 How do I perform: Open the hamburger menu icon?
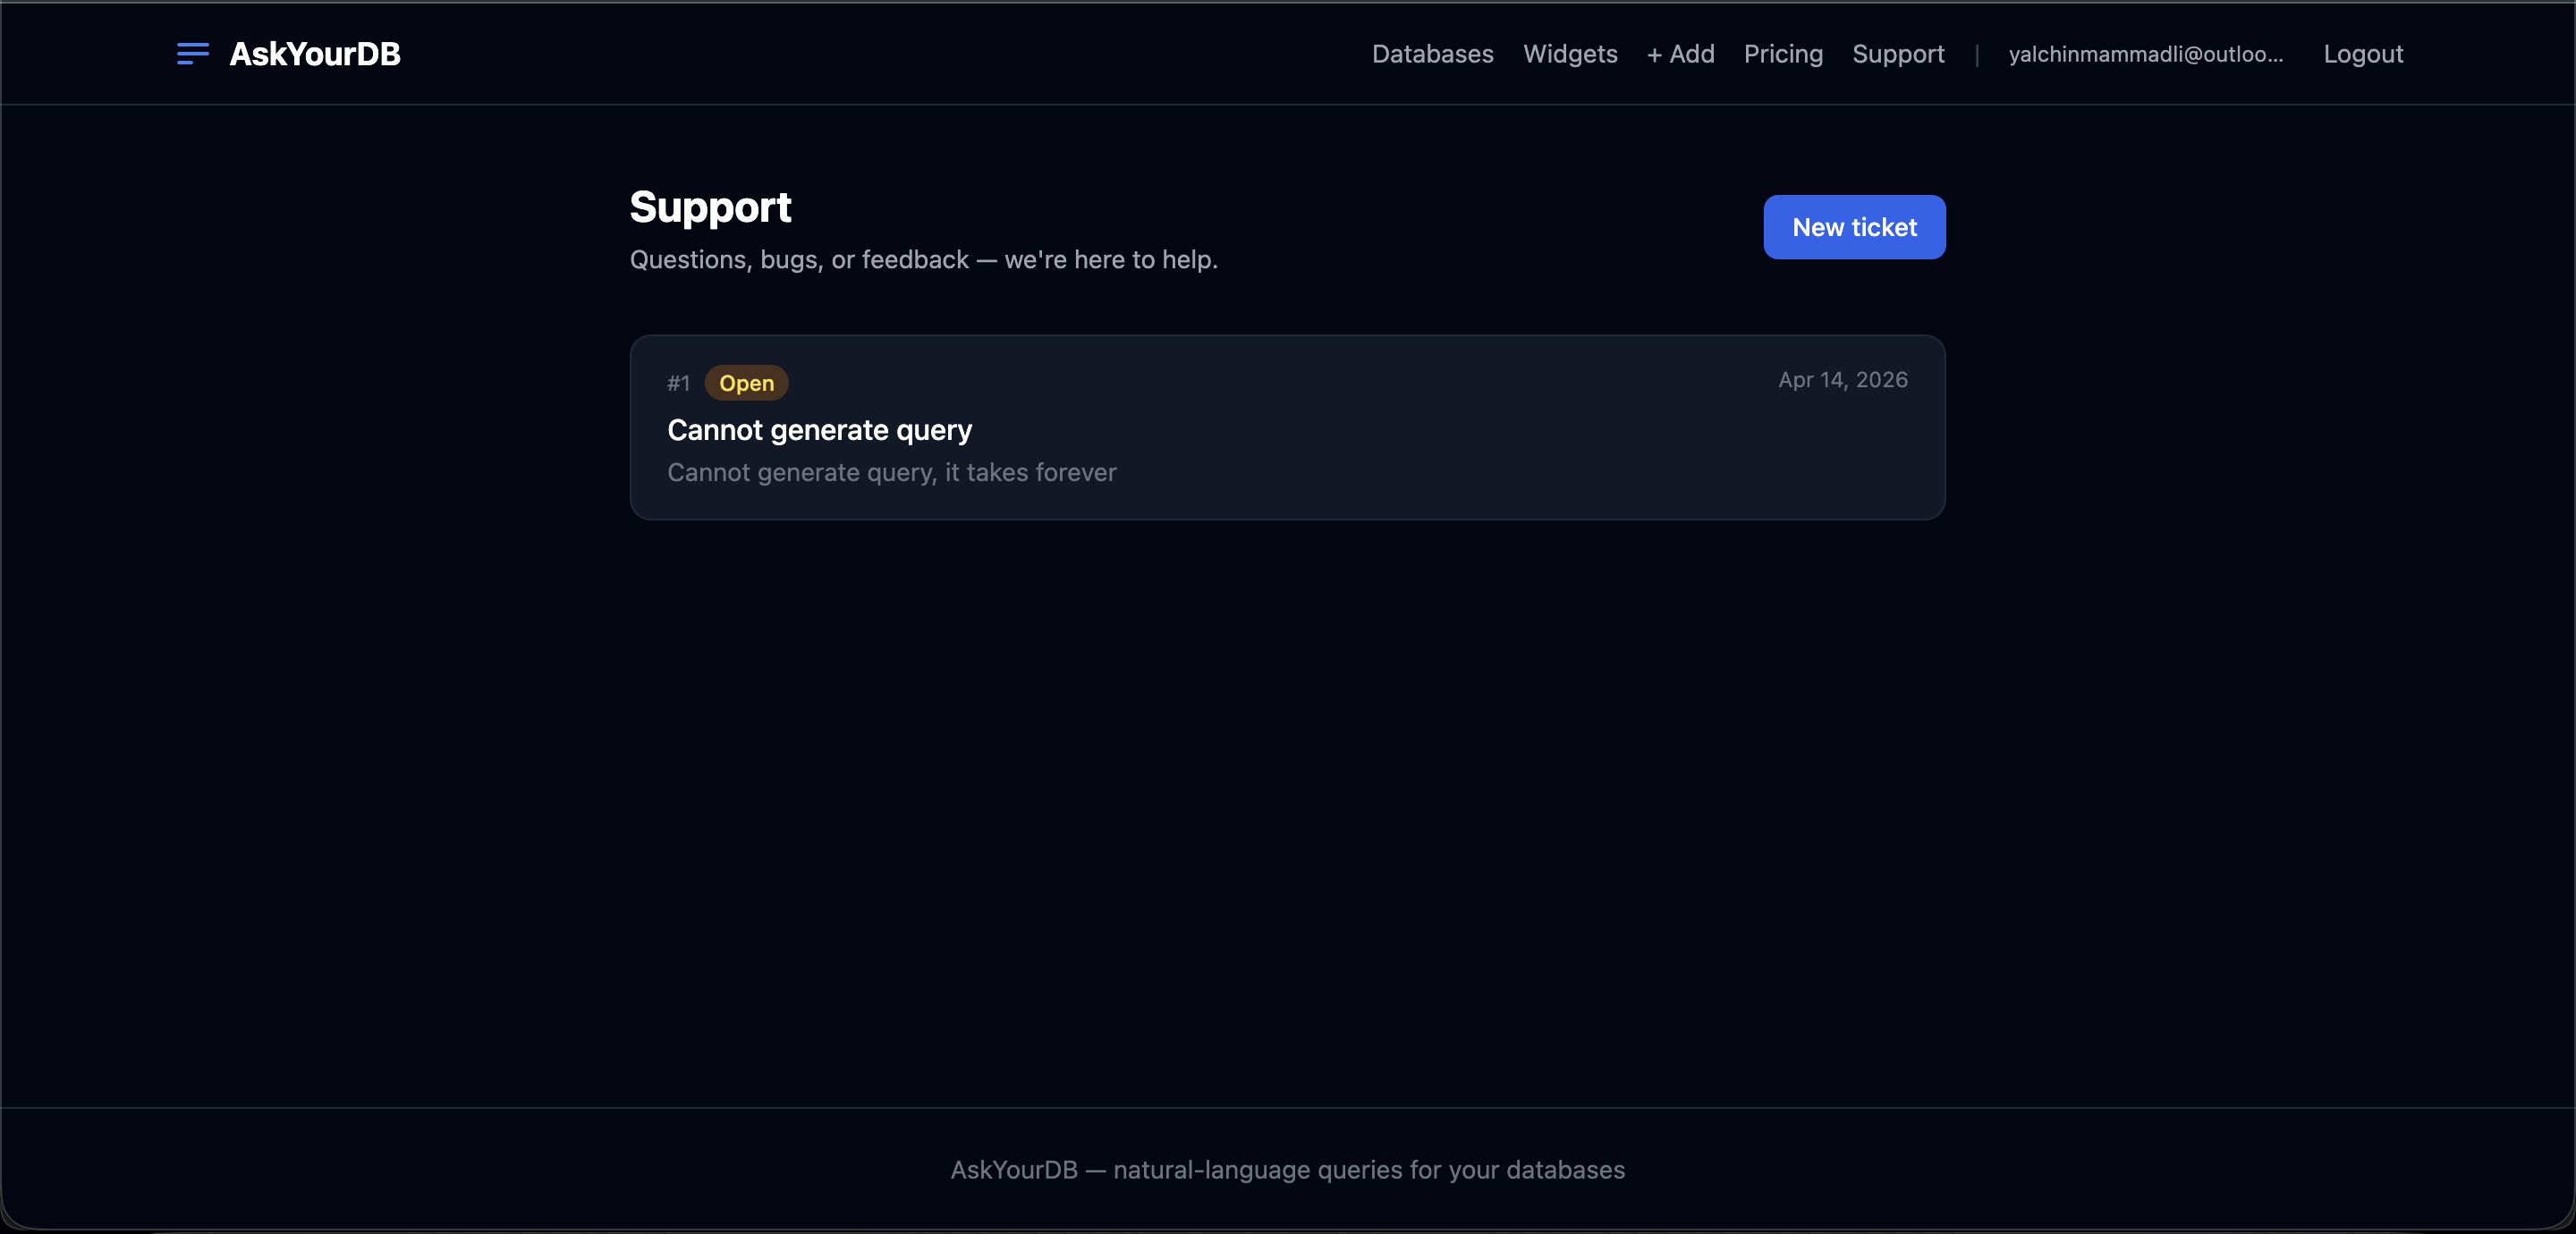tap(192, 54)
